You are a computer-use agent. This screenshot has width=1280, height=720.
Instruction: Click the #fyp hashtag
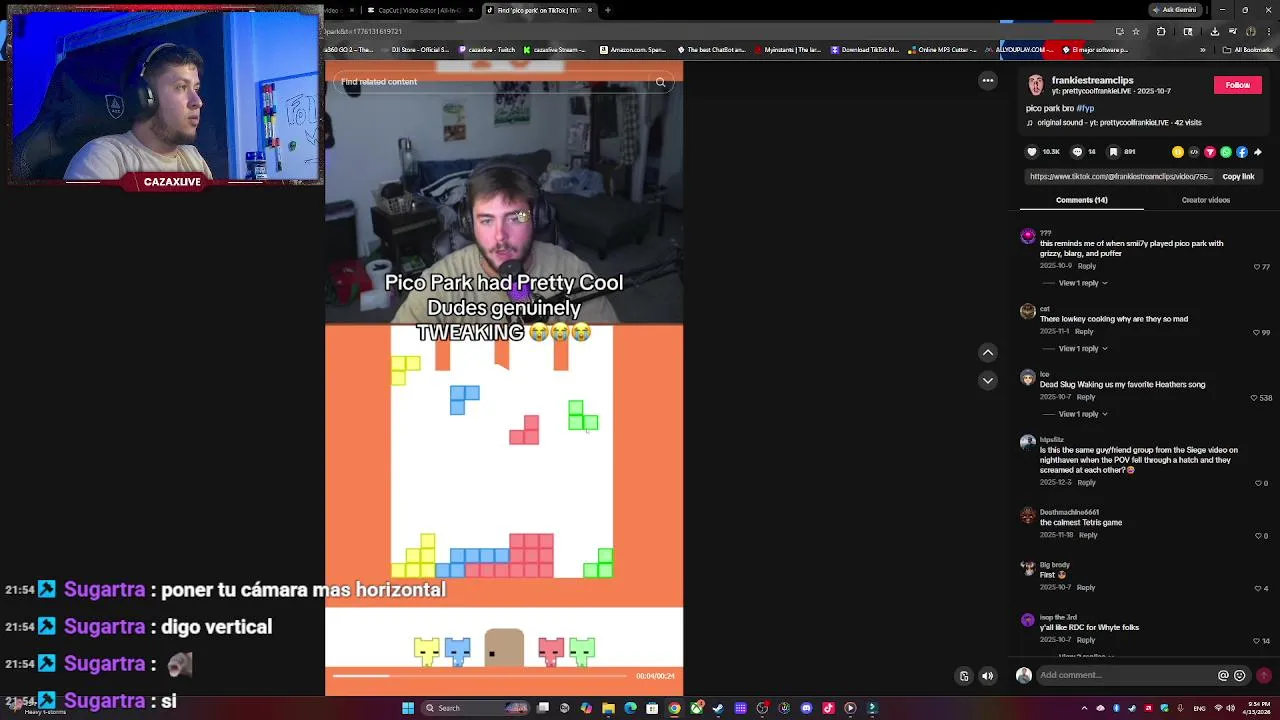pos(1085,108)
